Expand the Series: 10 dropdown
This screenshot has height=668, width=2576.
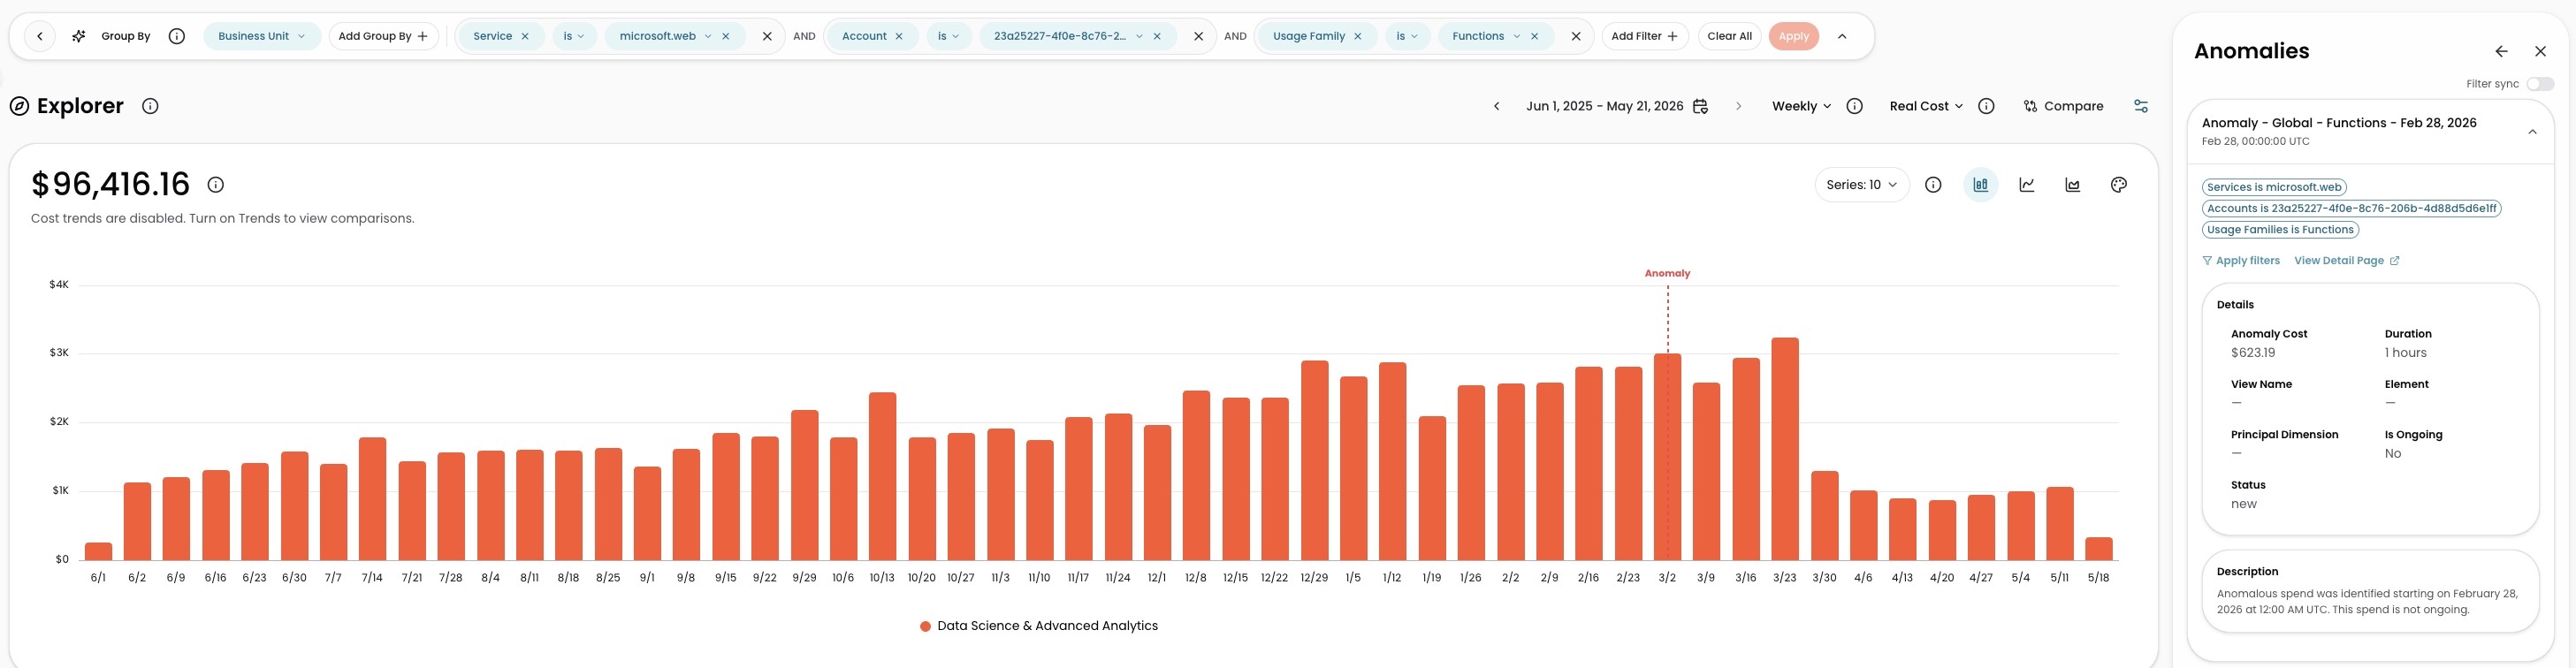tap(1861, 185)
